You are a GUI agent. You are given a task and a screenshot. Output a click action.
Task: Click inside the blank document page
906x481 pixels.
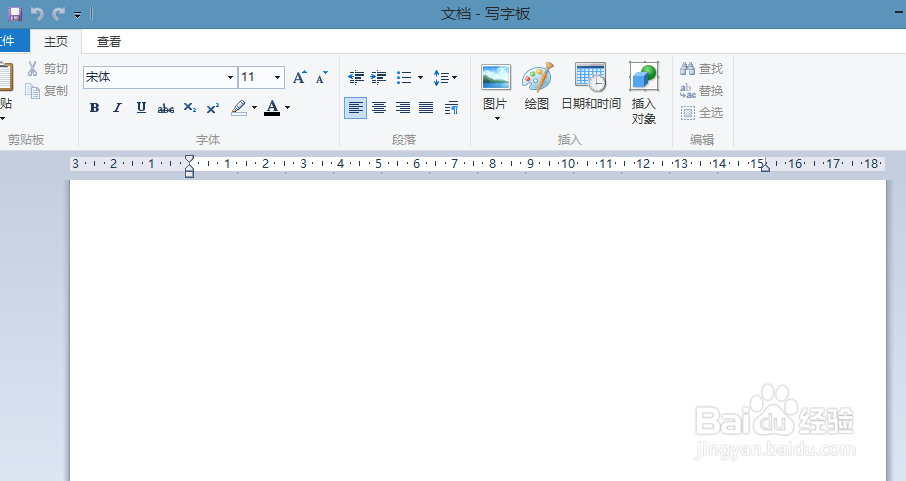tap(478, 330)
